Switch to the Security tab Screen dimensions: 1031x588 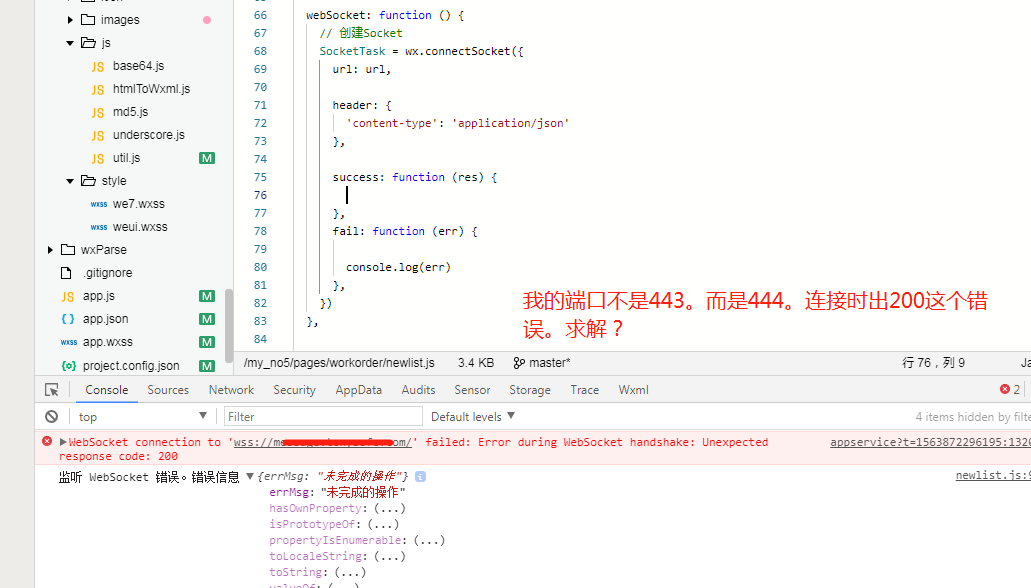[x=295, y=390]
